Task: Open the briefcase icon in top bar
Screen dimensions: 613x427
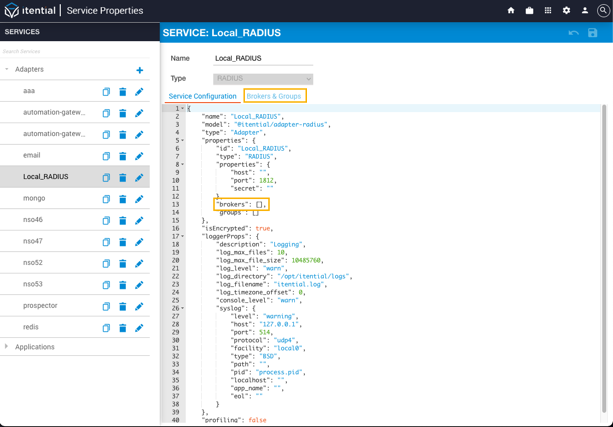Action: tap(529, 11)
